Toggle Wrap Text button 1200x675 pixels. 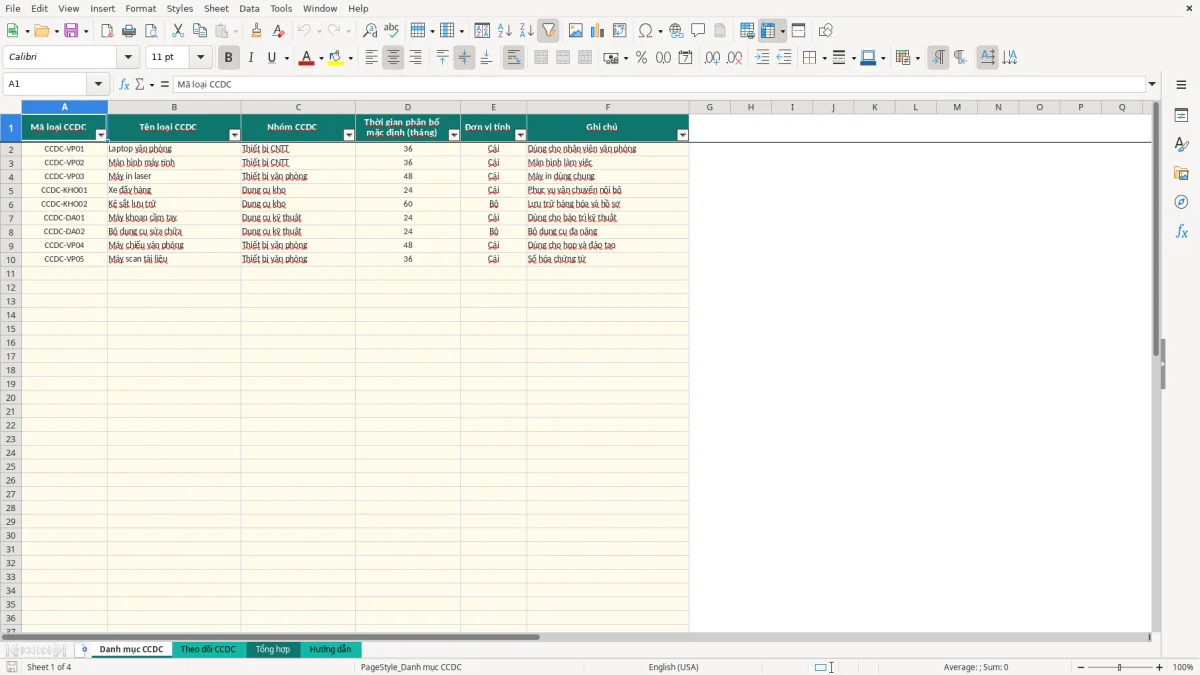tap(514, 58)
